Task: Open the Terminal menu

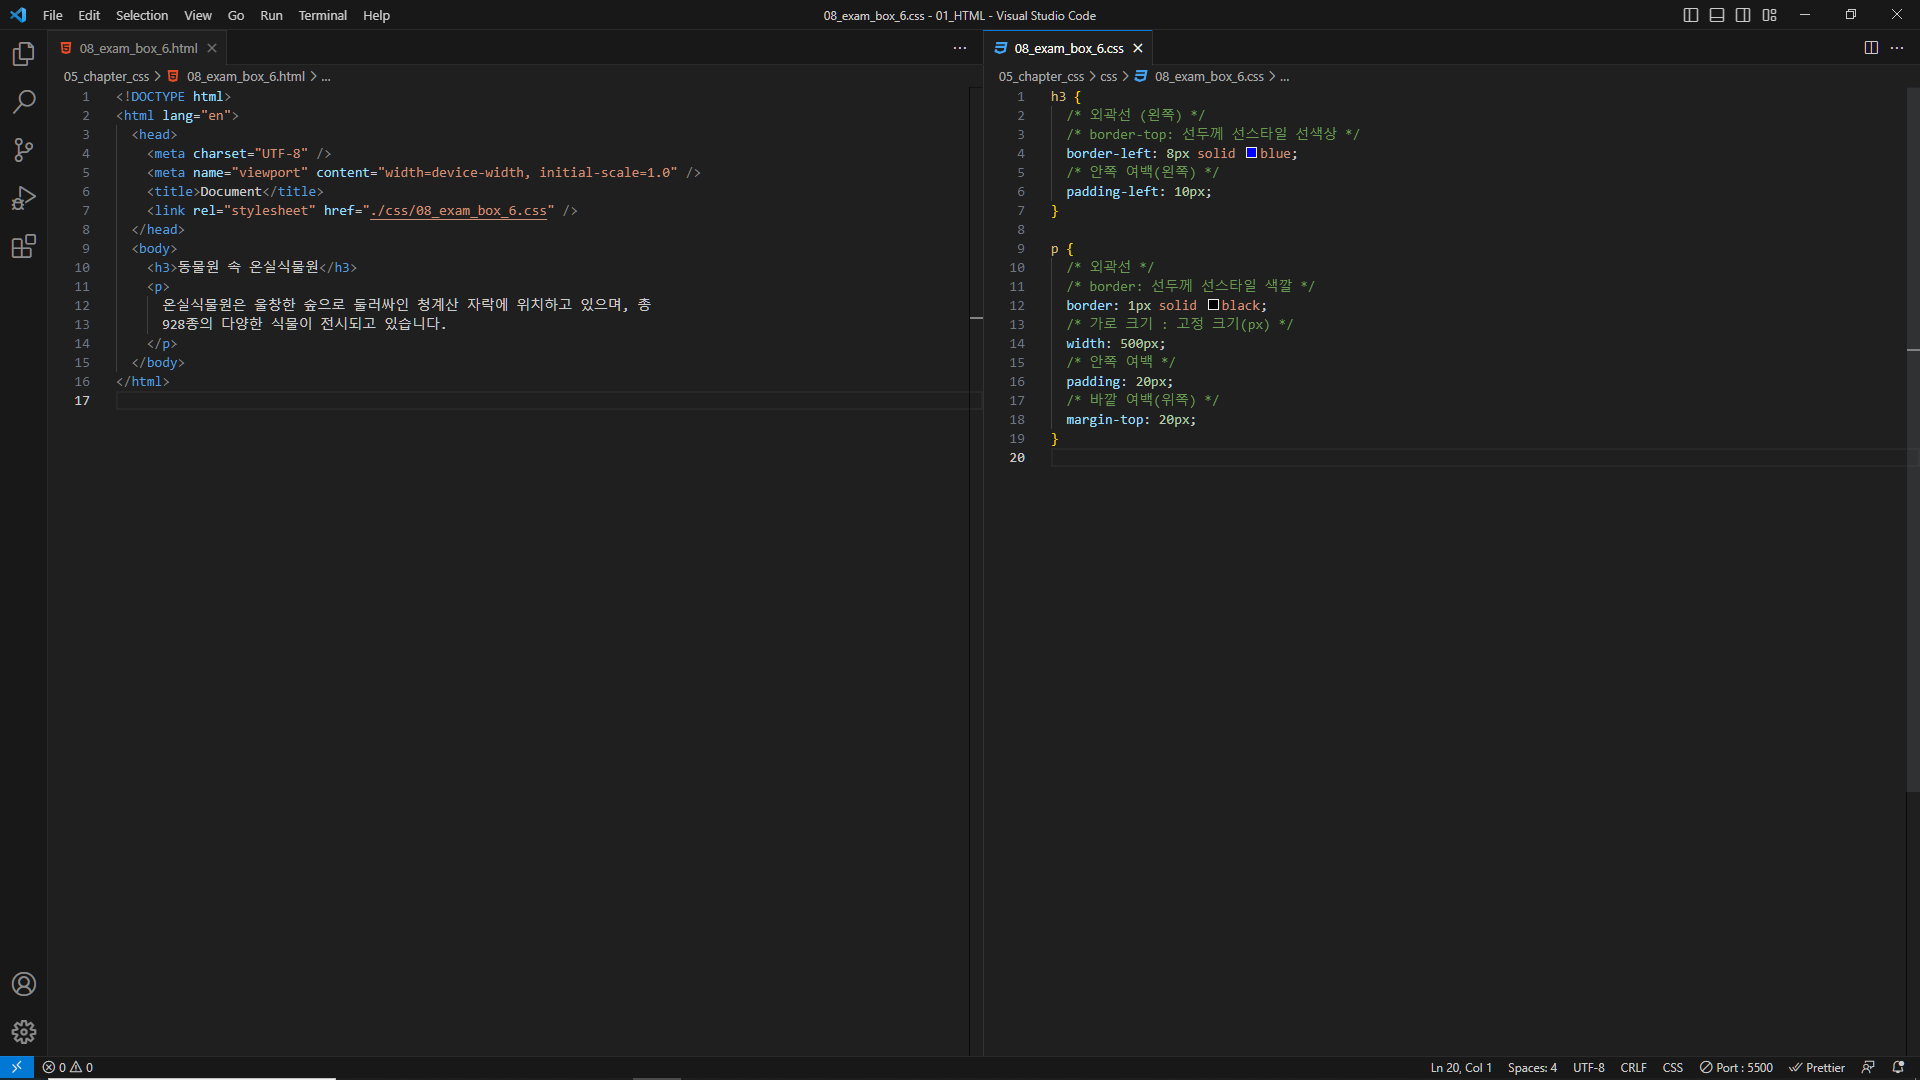Action: tap(322, 15)
